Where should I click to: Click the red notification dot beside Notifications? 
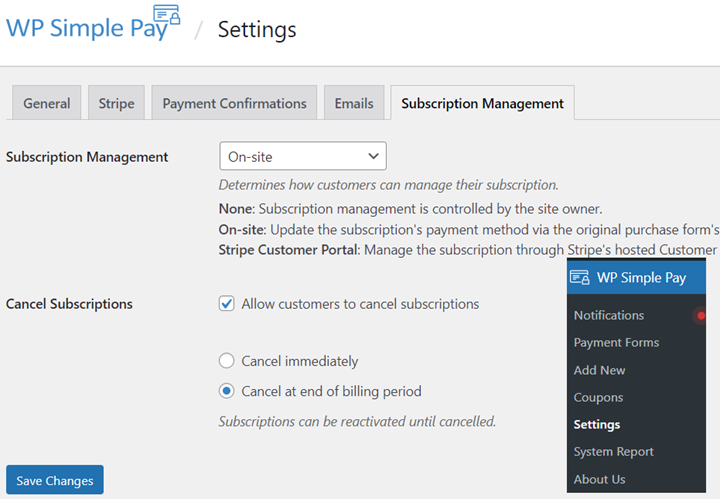[701, 315]
